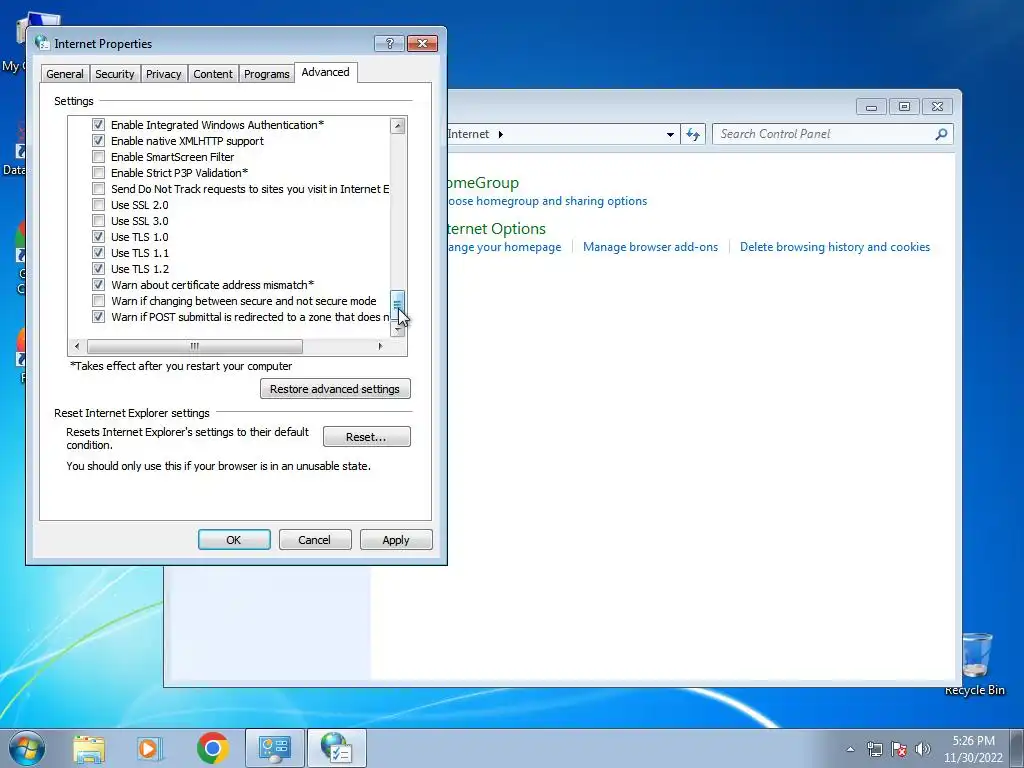This screenshot has width=1024, height=768.
Task: Click the Start orb on the taskbar
Action: coord(27,748)
